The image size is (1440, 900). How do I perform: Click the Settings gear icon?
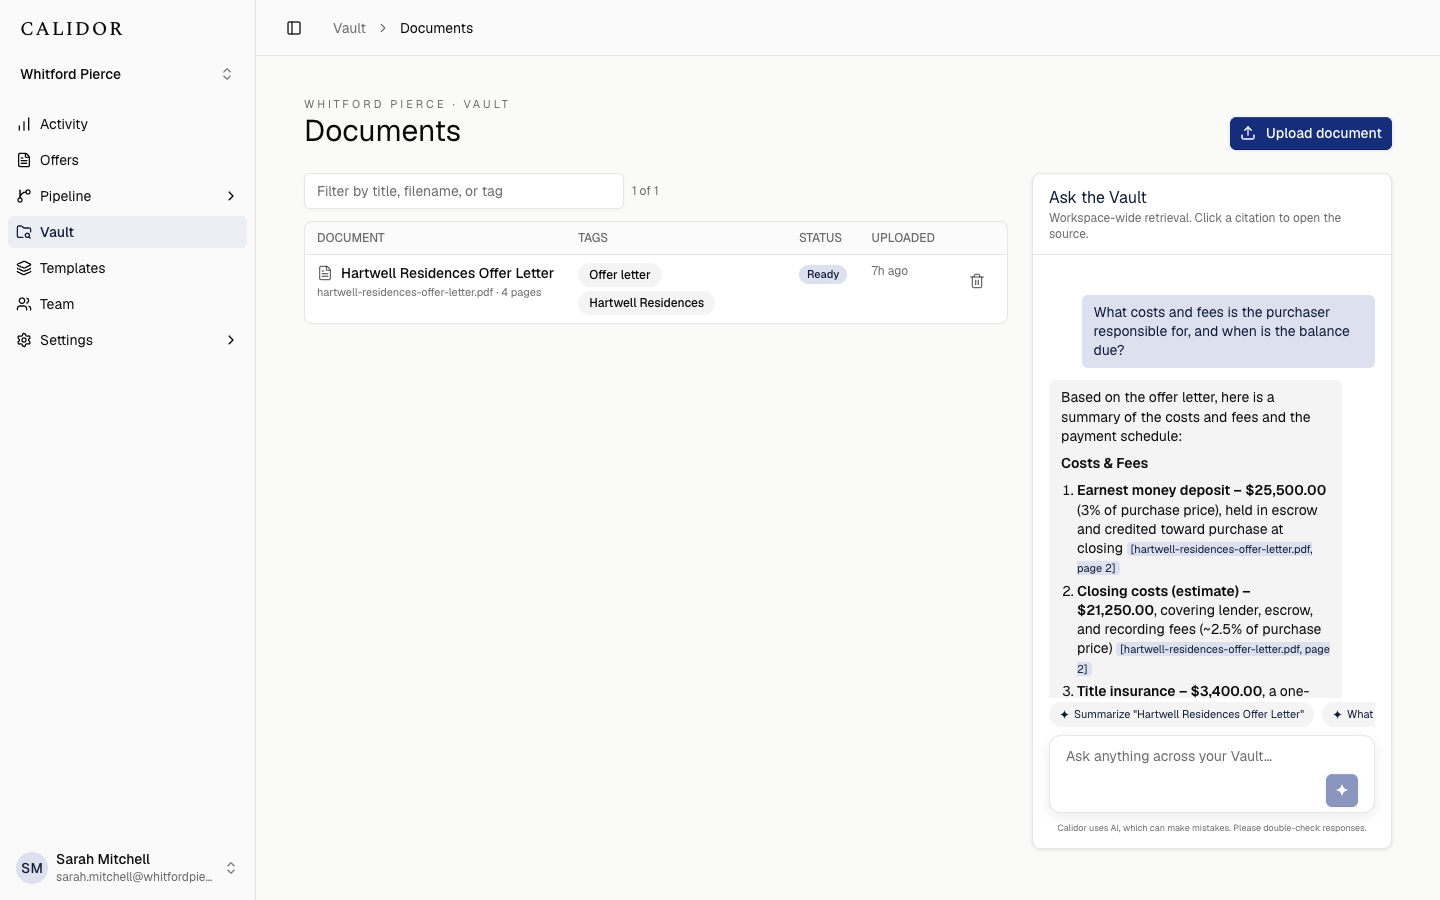24,340
